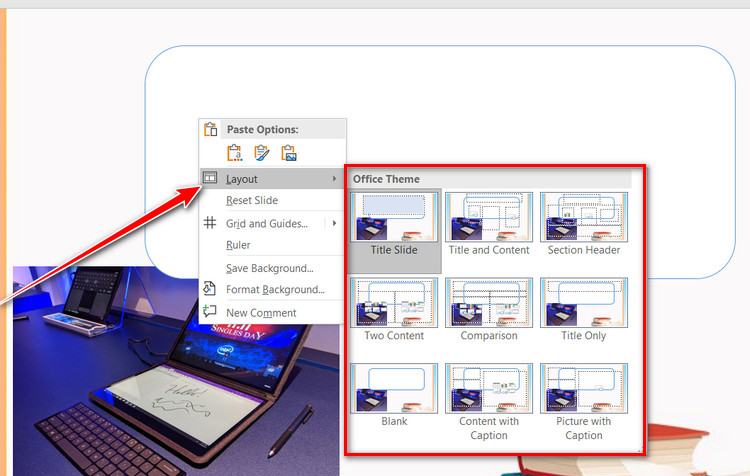Click the Paste Options clipboard header icon
Viewport: 750px width, 476px height.
[x=210, y=129]
